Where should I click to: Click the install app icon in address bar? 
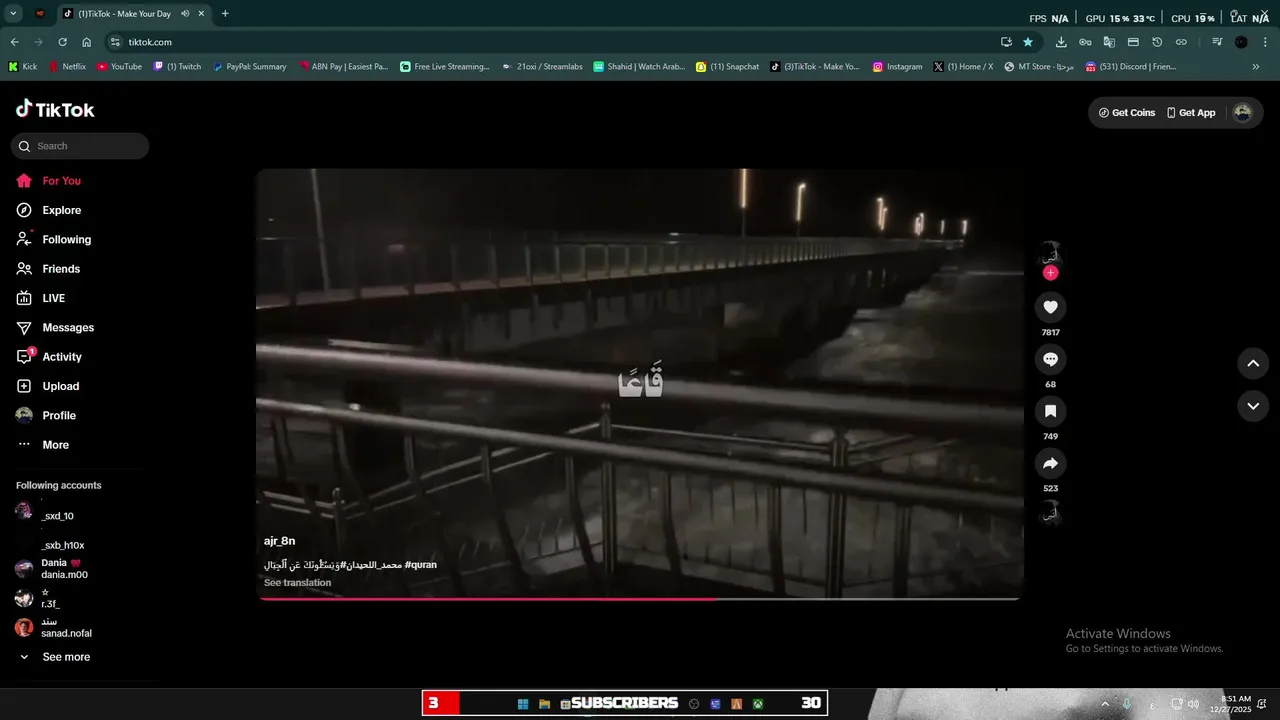point(1006,42)
